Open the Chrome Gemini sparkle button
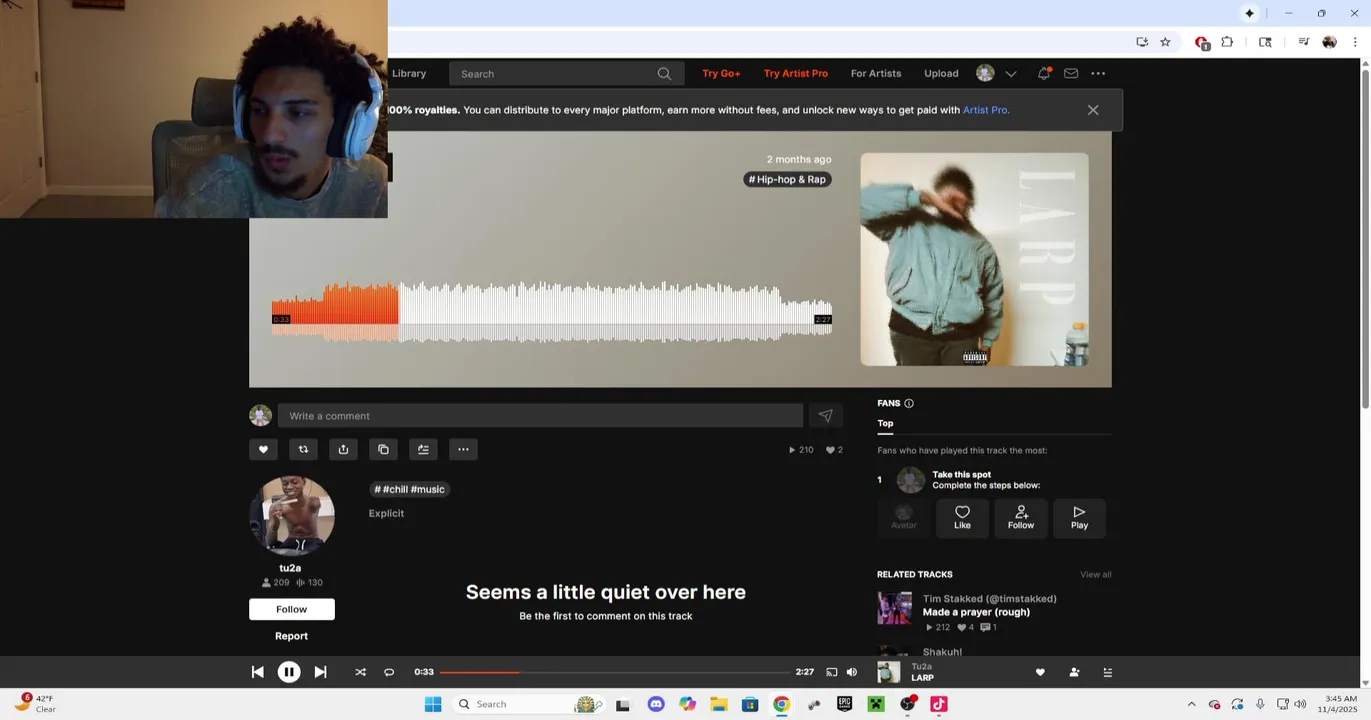This screenshot has width=1371, height=720. click(x=1249, y=13)
